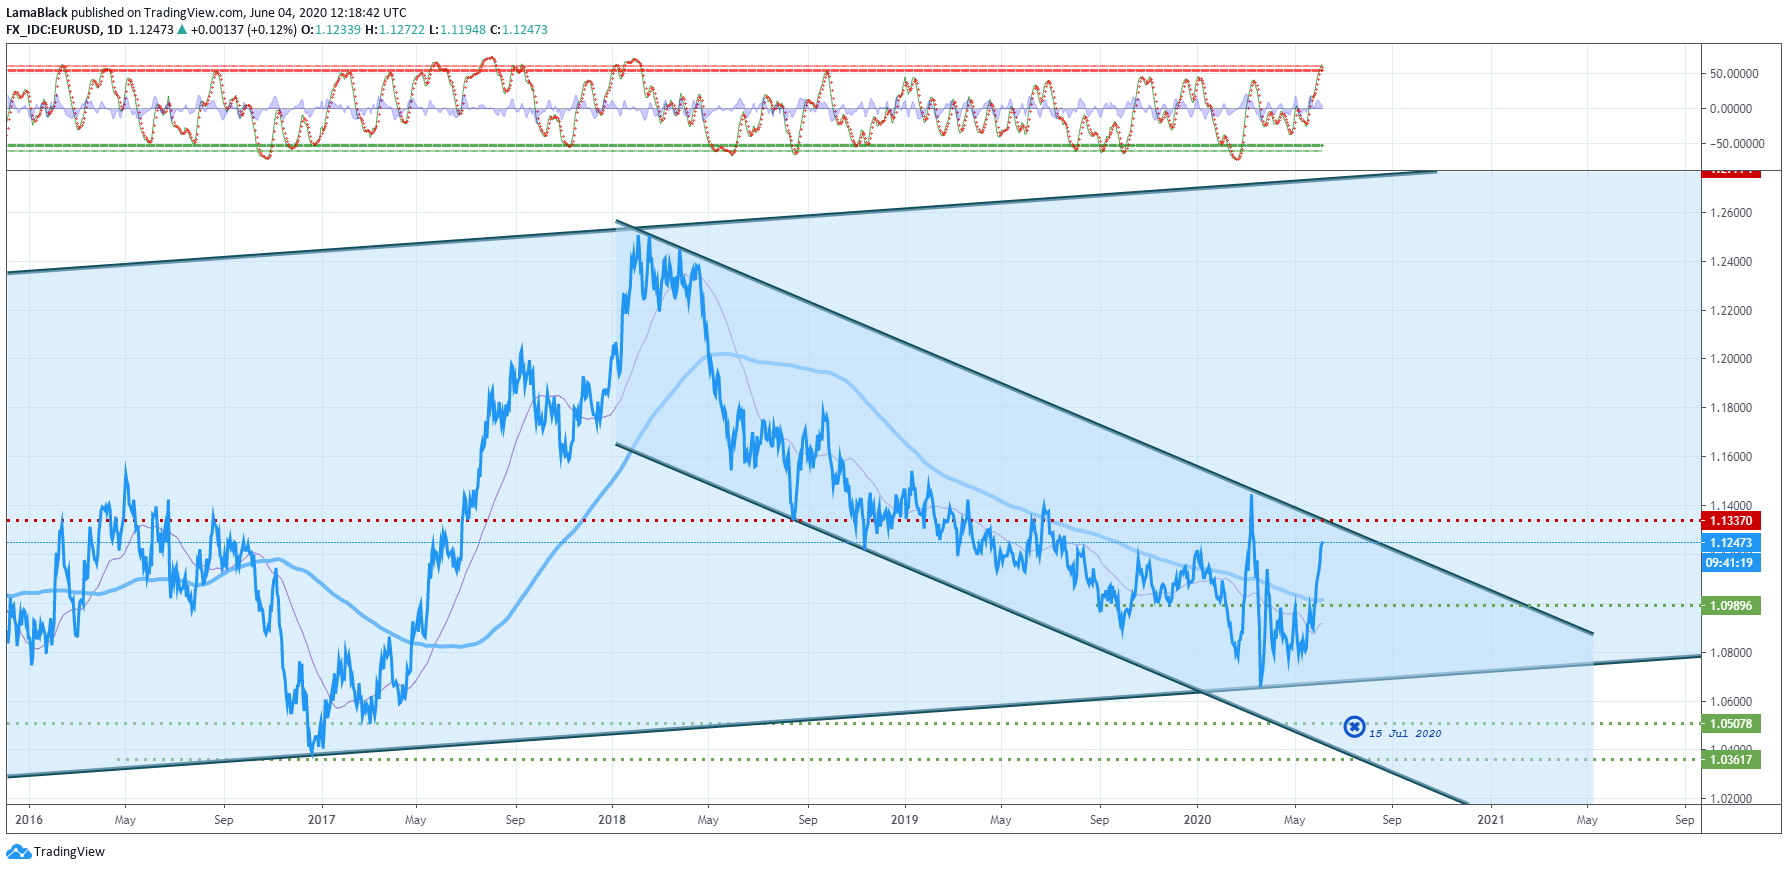This screenshot has height=870, width=1788.
Task: Click the 1.03617 green price label
Action: coord(1731,760)
